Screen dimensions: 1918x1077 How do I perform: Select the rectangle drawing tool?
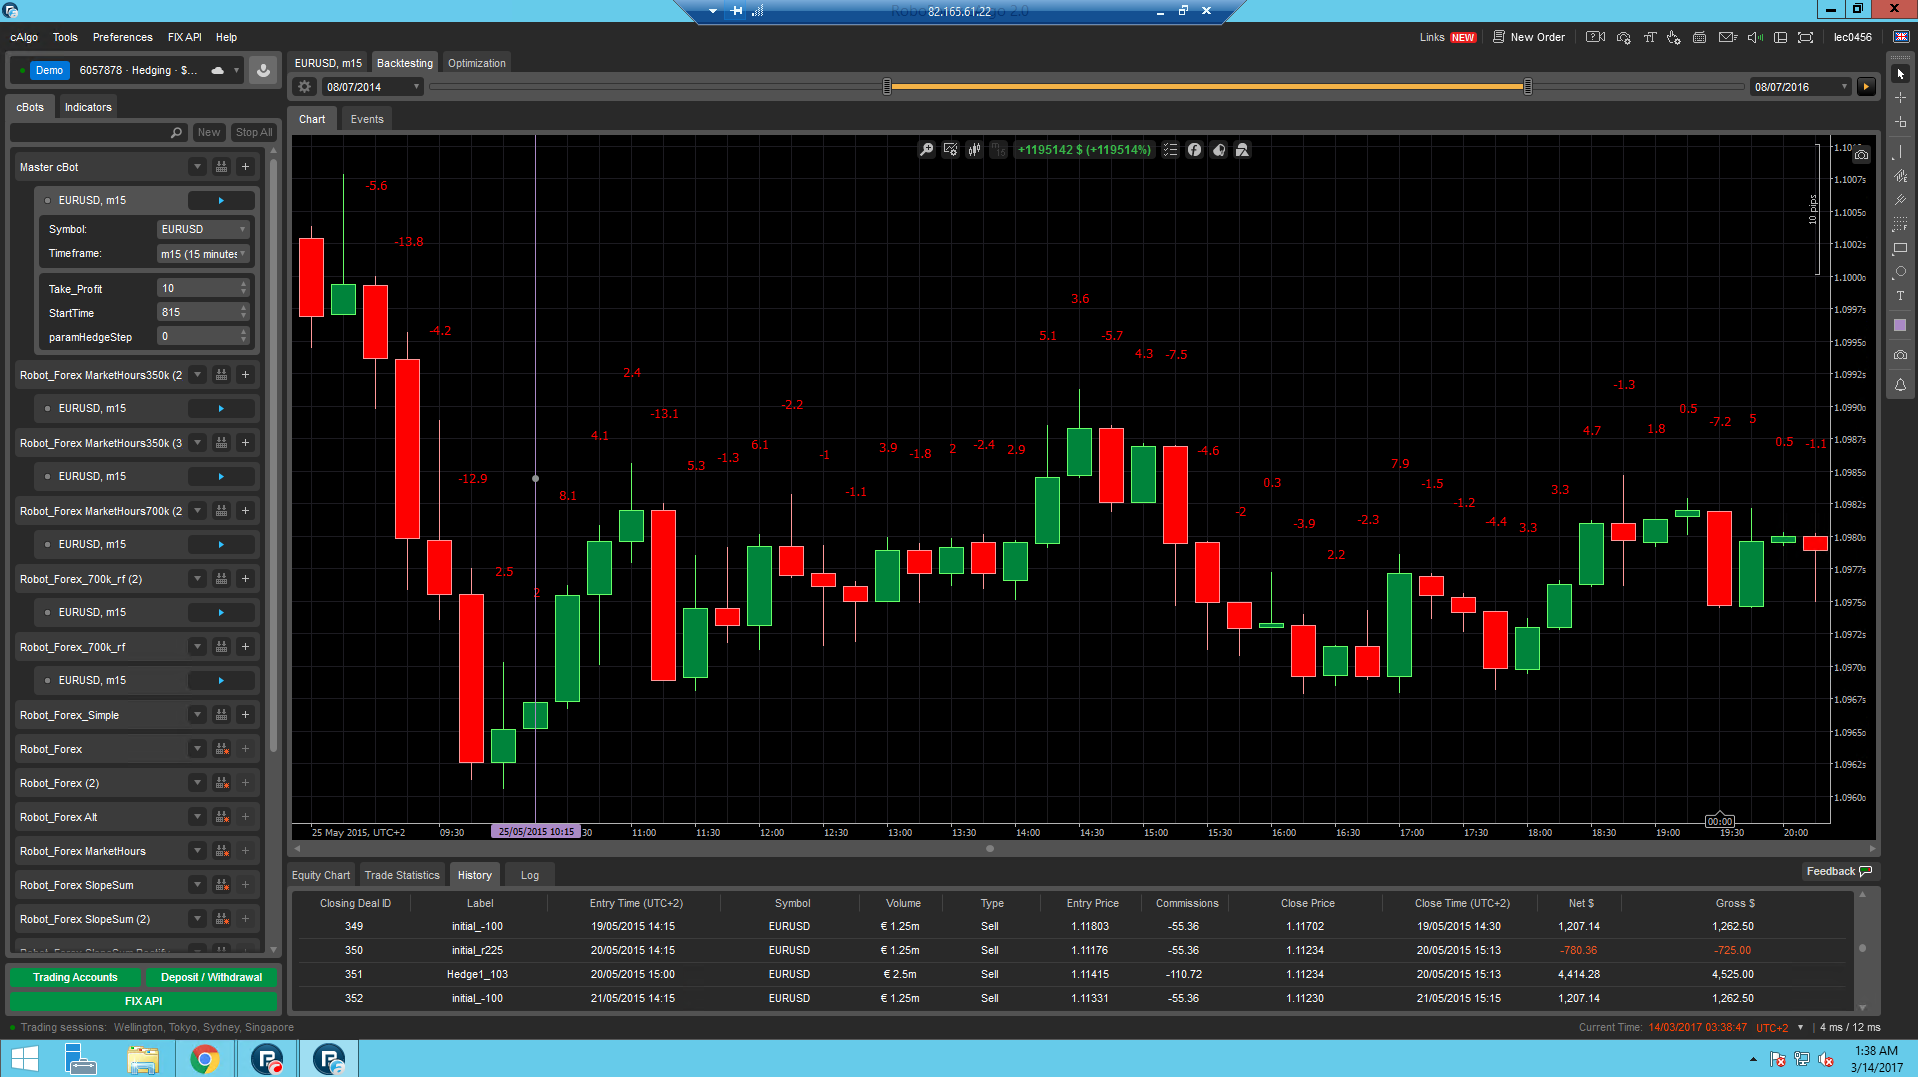[x=1900, y=248]
